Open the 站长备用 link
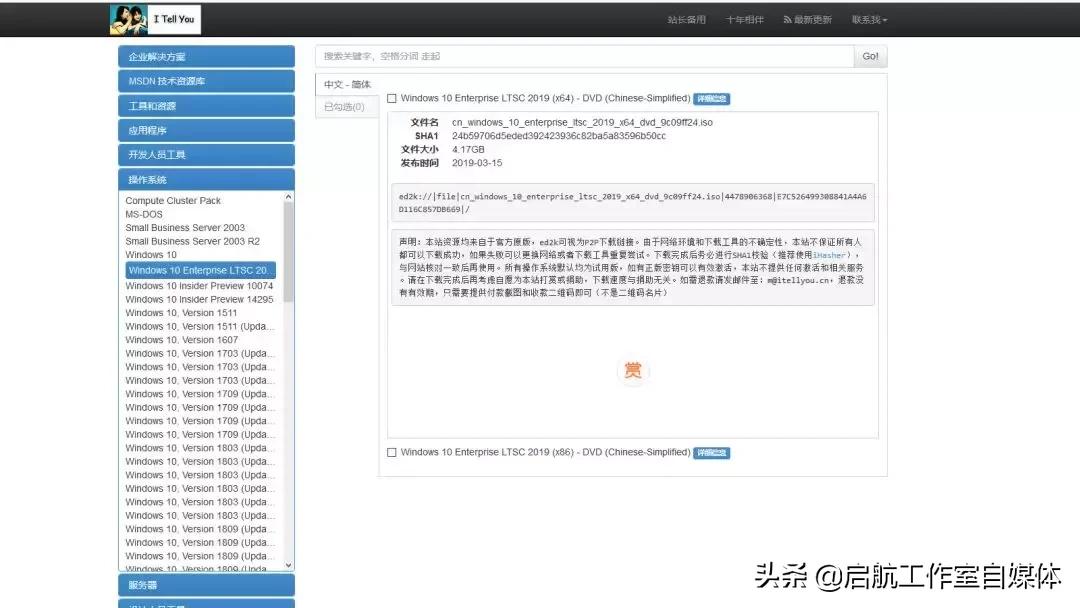Image resolution: width=1080 pixels, height=608 pixels. click(x=687, y=18)
